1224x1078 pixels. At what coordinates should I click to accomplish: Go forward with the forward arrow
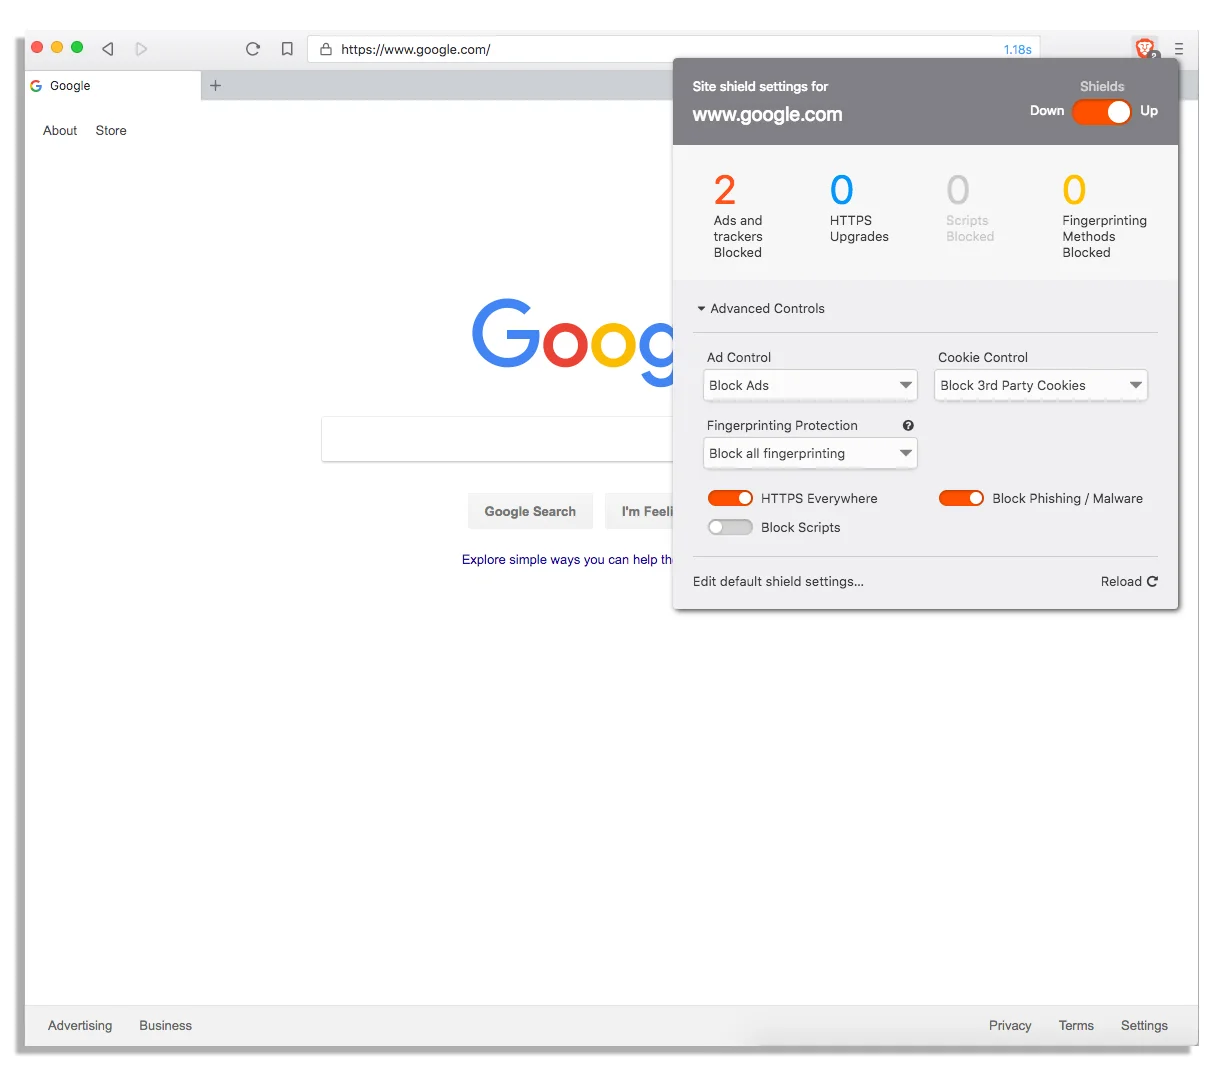pyautogui.click(x=141, y=49)
